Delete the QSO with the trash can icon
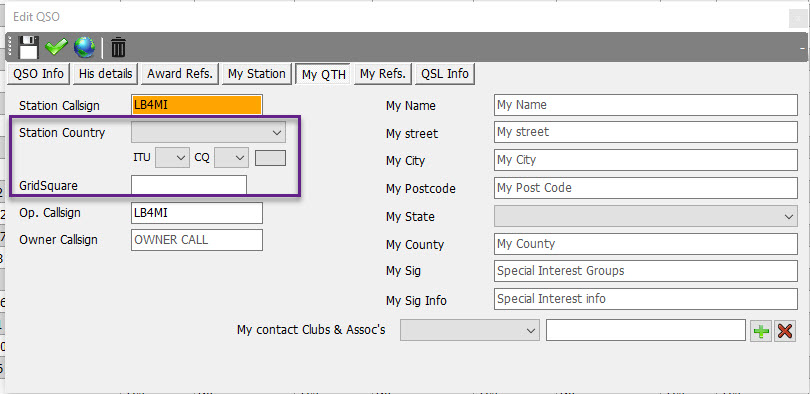 coord(118,47)
